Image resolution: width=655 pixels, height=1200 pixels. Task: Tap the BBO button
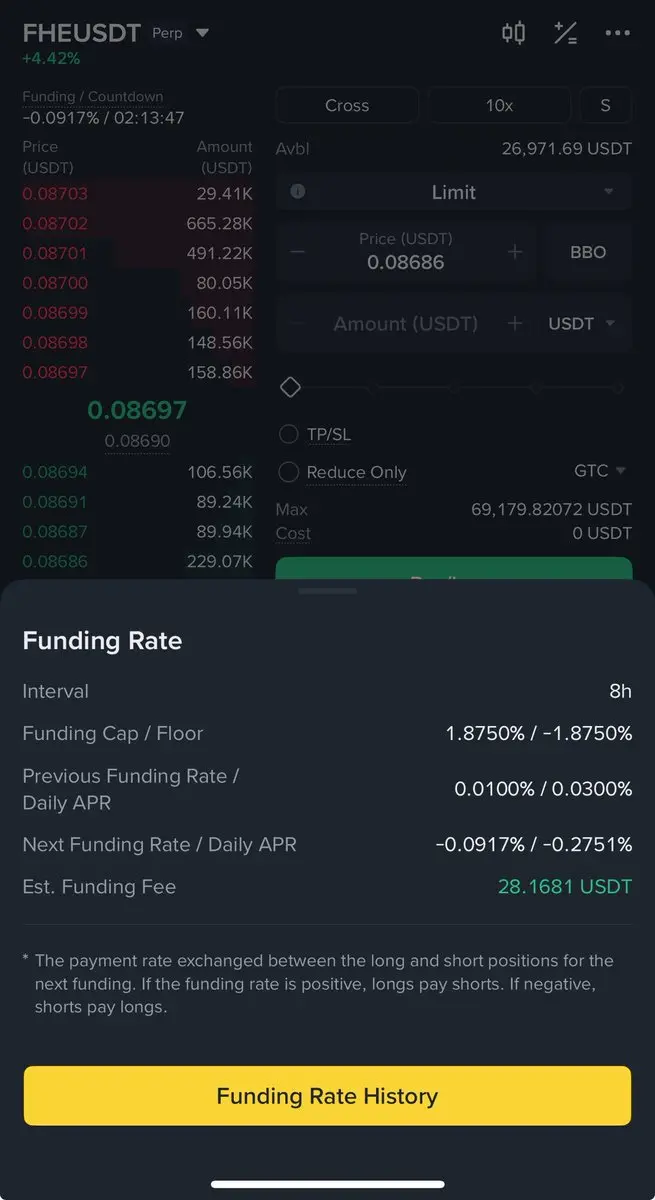pyautogui.click(x=588, y=252)
